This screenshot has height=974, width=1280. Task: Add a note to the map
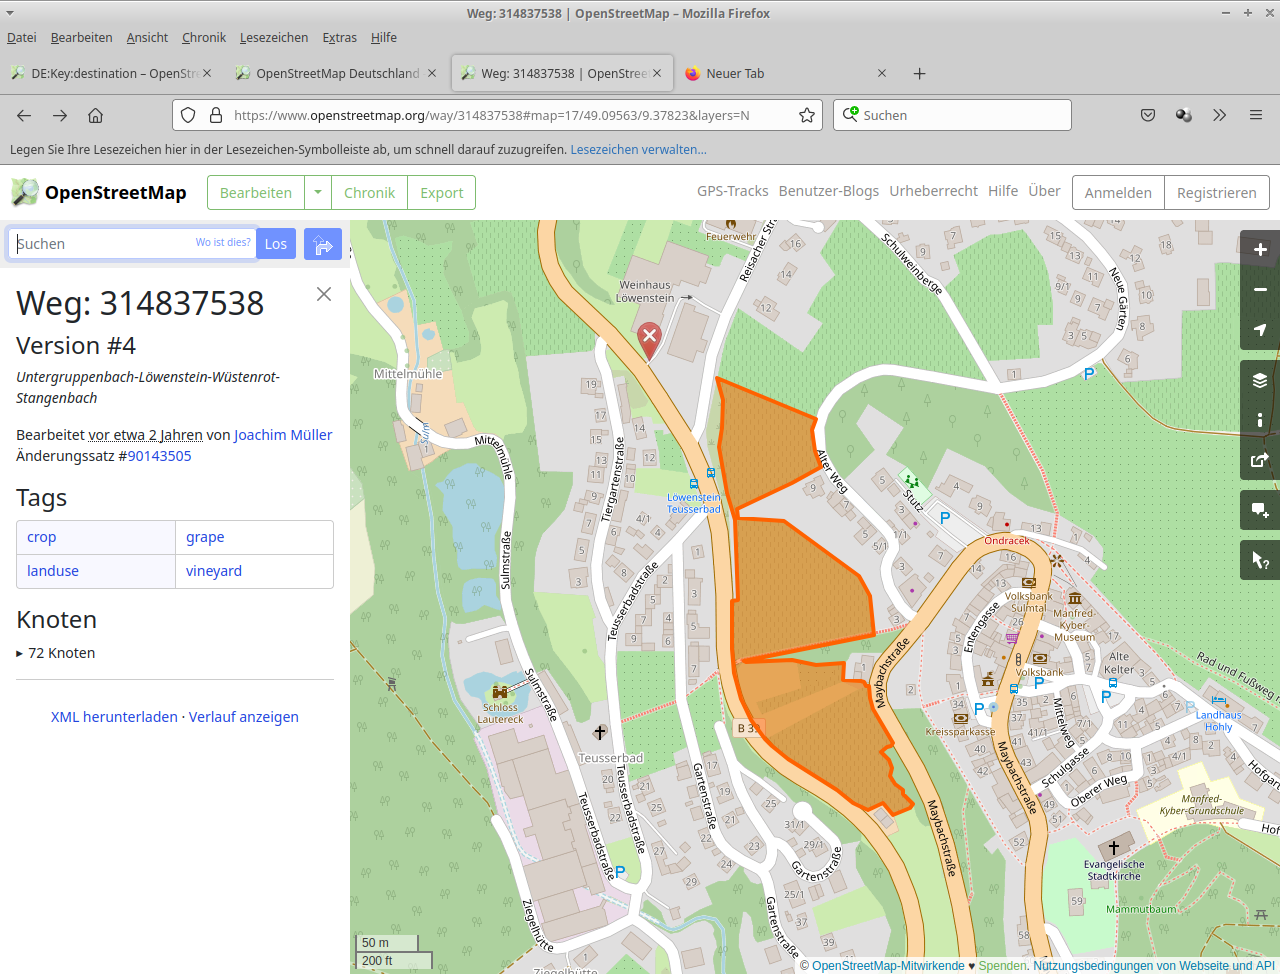(1260, 510)
